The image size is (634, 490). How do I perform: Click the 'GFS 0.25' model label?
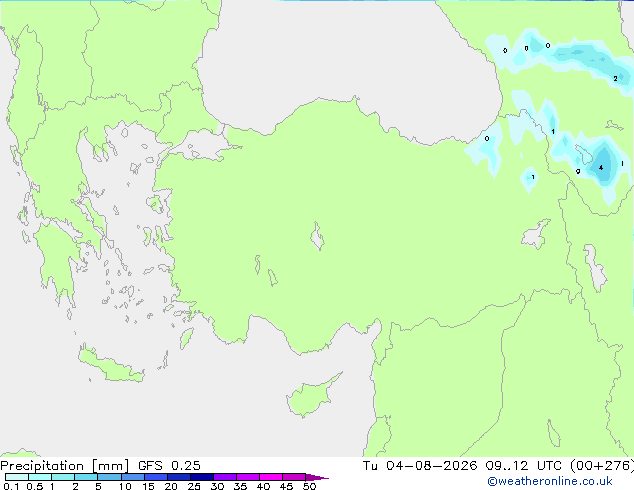(169, 466)
